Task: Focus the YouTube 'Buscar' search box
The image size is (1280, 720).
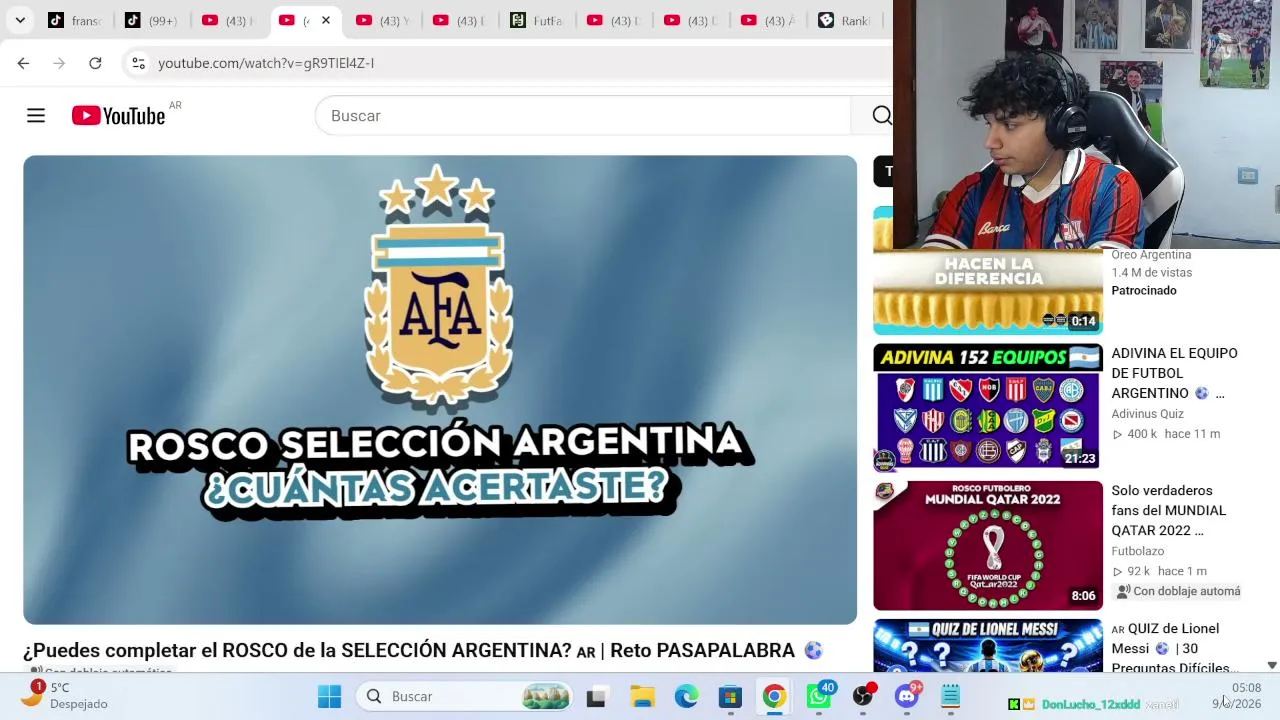Action: pos(583,116)
